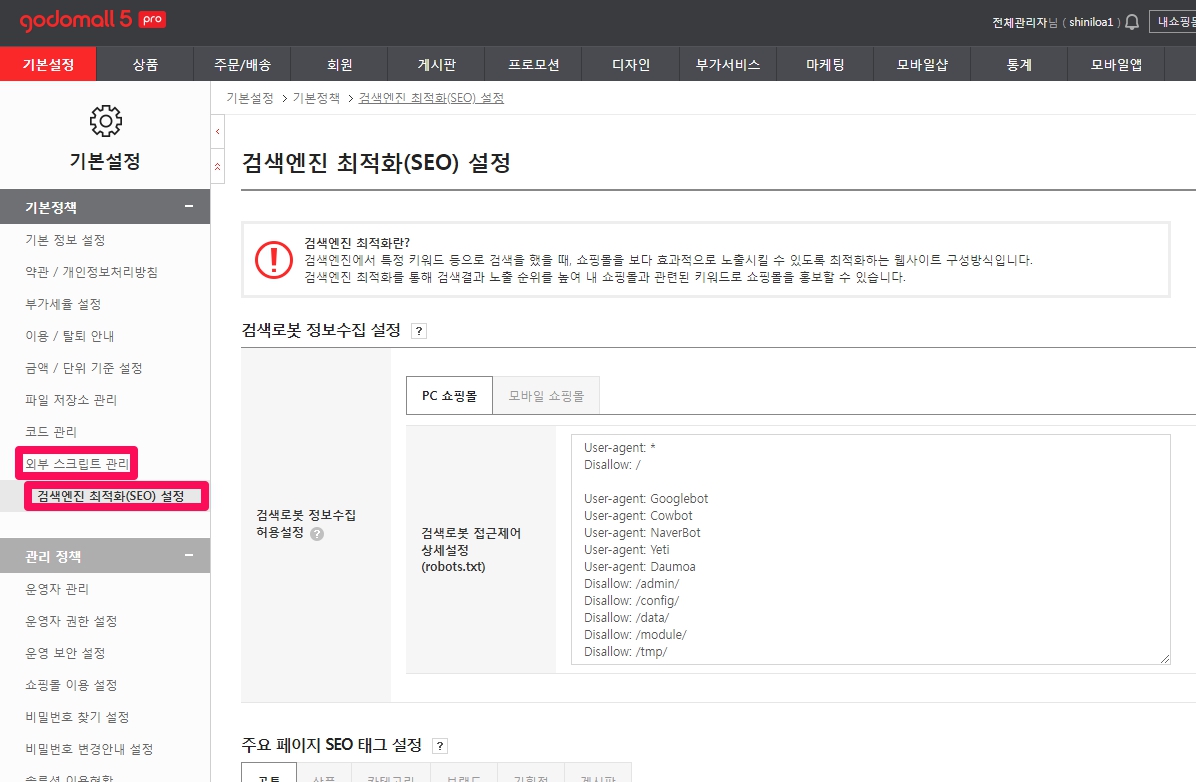Viewport: 1196px width, 782px height.
Task: Open the 상품 menu
Action: (x=145, y=65)
